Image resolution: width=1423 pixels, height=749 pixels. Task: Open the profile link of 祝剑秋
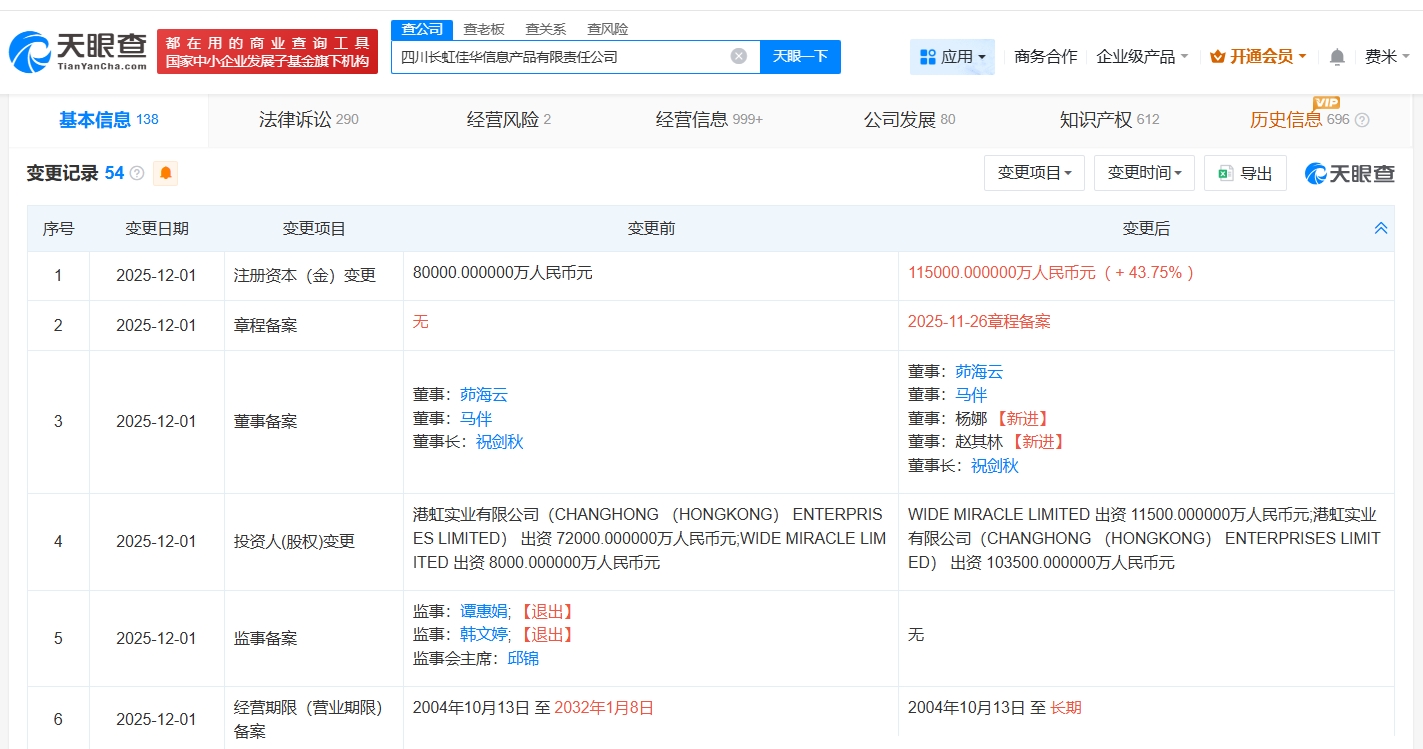pos(497,441)
